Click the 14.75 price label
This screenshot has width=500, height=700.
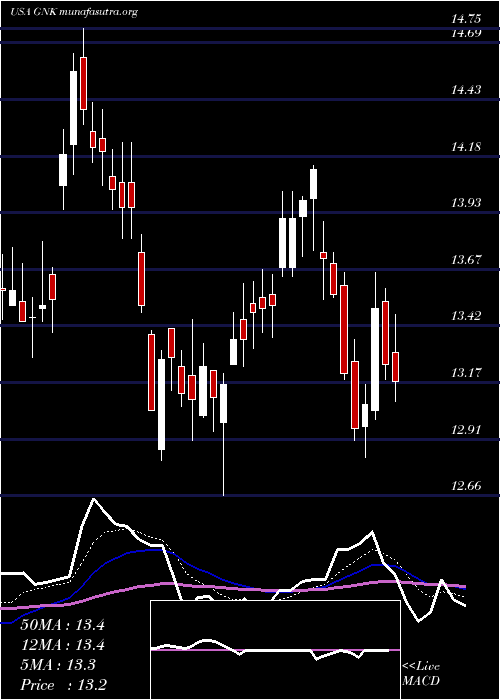pyautogui.click(x=466, y=19)
